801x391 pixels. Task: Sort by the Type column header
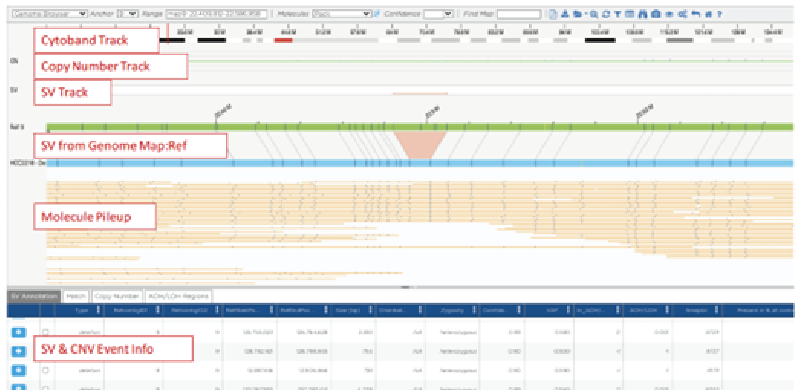79,310
